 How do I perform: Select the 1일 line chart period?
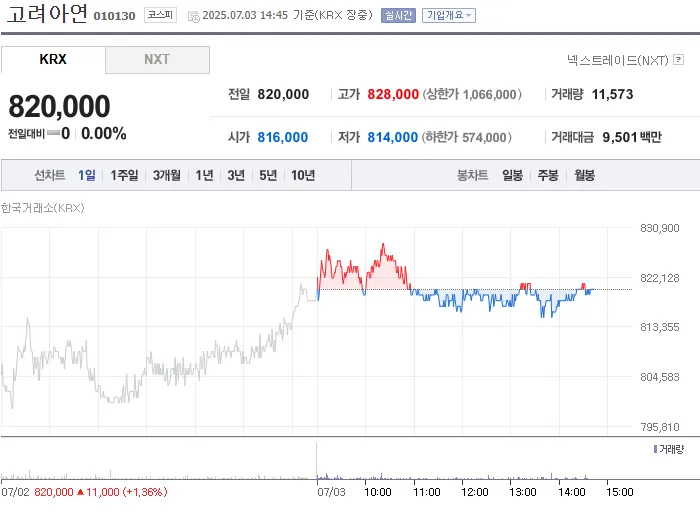point(87,175)
